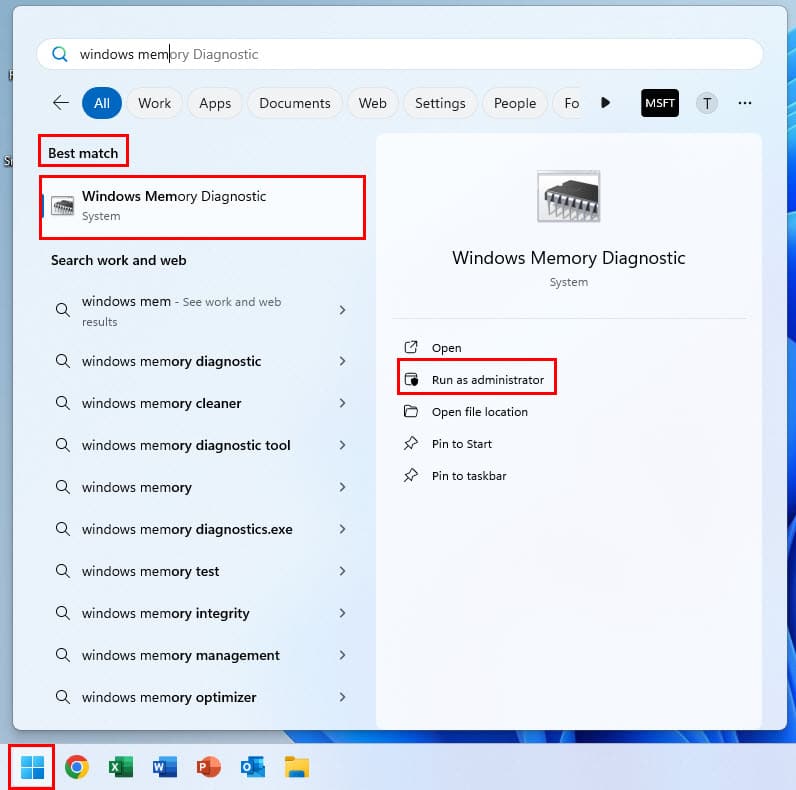Expand the 'windows mem' web results chevron

[342, 310]
